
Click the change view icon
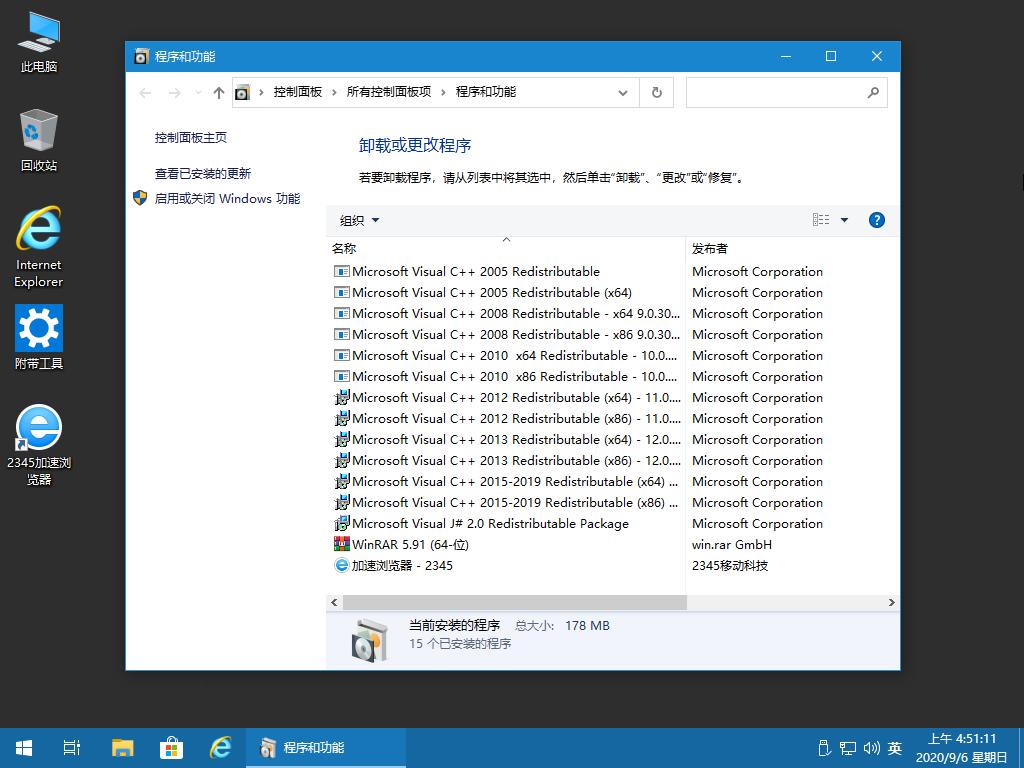[821, 220]
